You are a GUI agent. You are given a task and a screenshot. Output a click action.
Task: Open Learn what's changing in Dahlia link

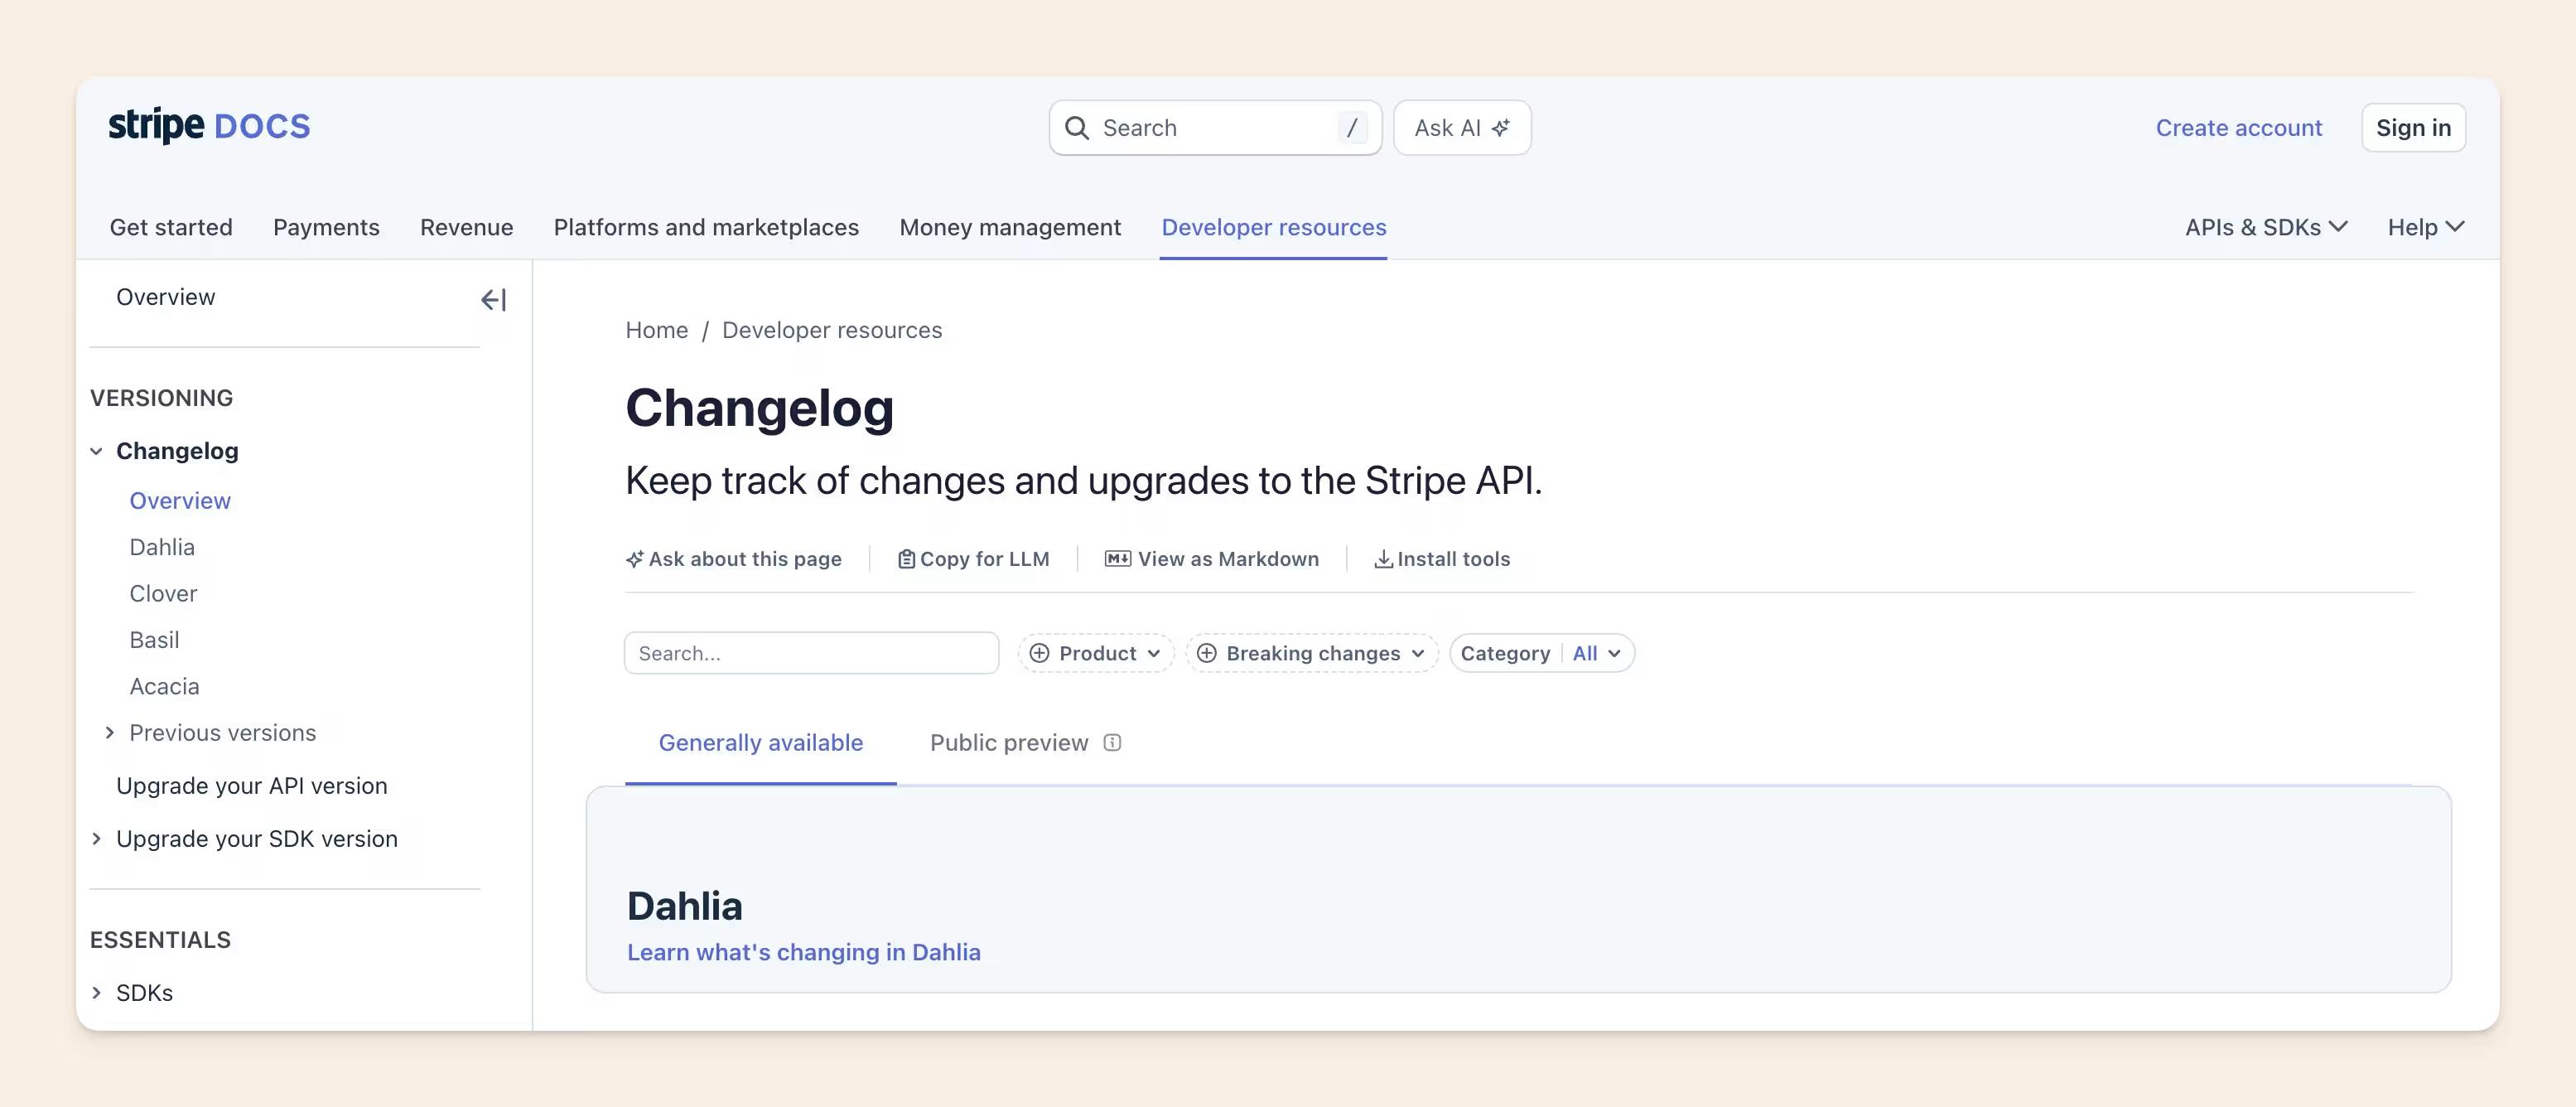[x=804, y=952]
